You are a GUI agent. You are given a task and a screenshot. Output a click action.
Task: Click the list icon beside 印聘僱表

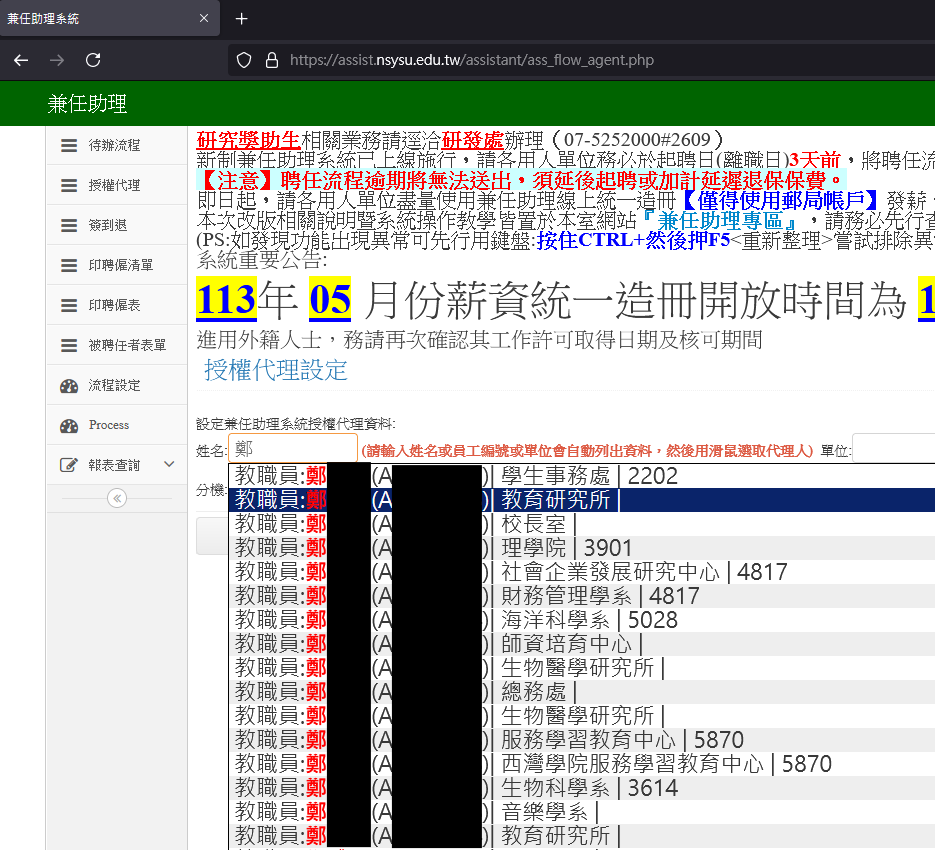pos(69,305)
